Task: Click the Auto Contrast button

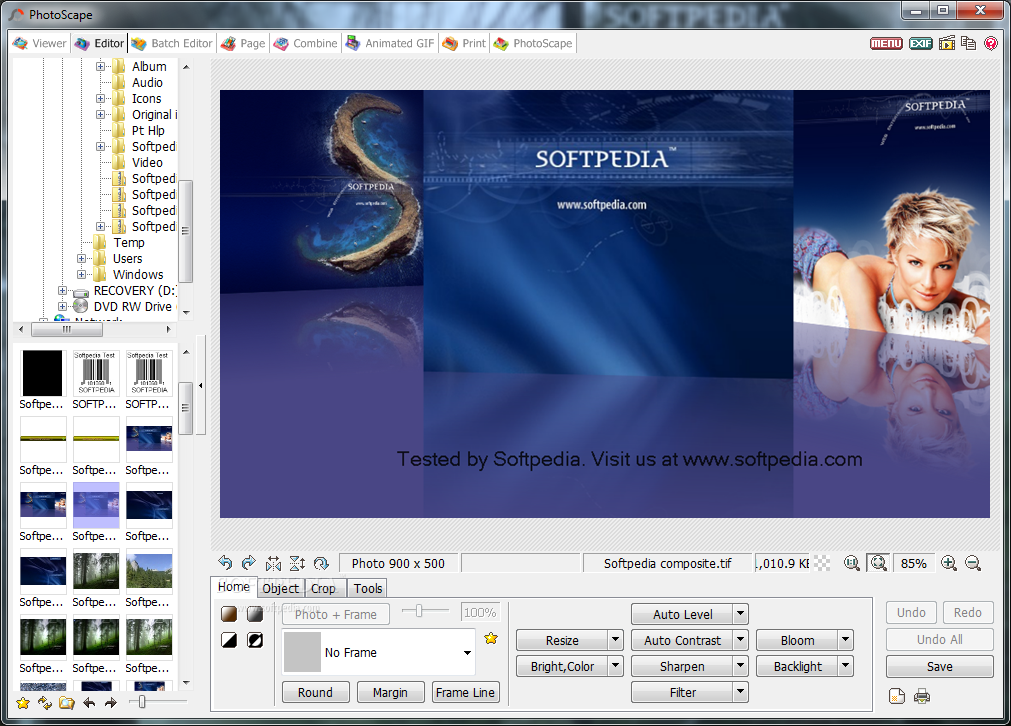Action: [682, 640]
